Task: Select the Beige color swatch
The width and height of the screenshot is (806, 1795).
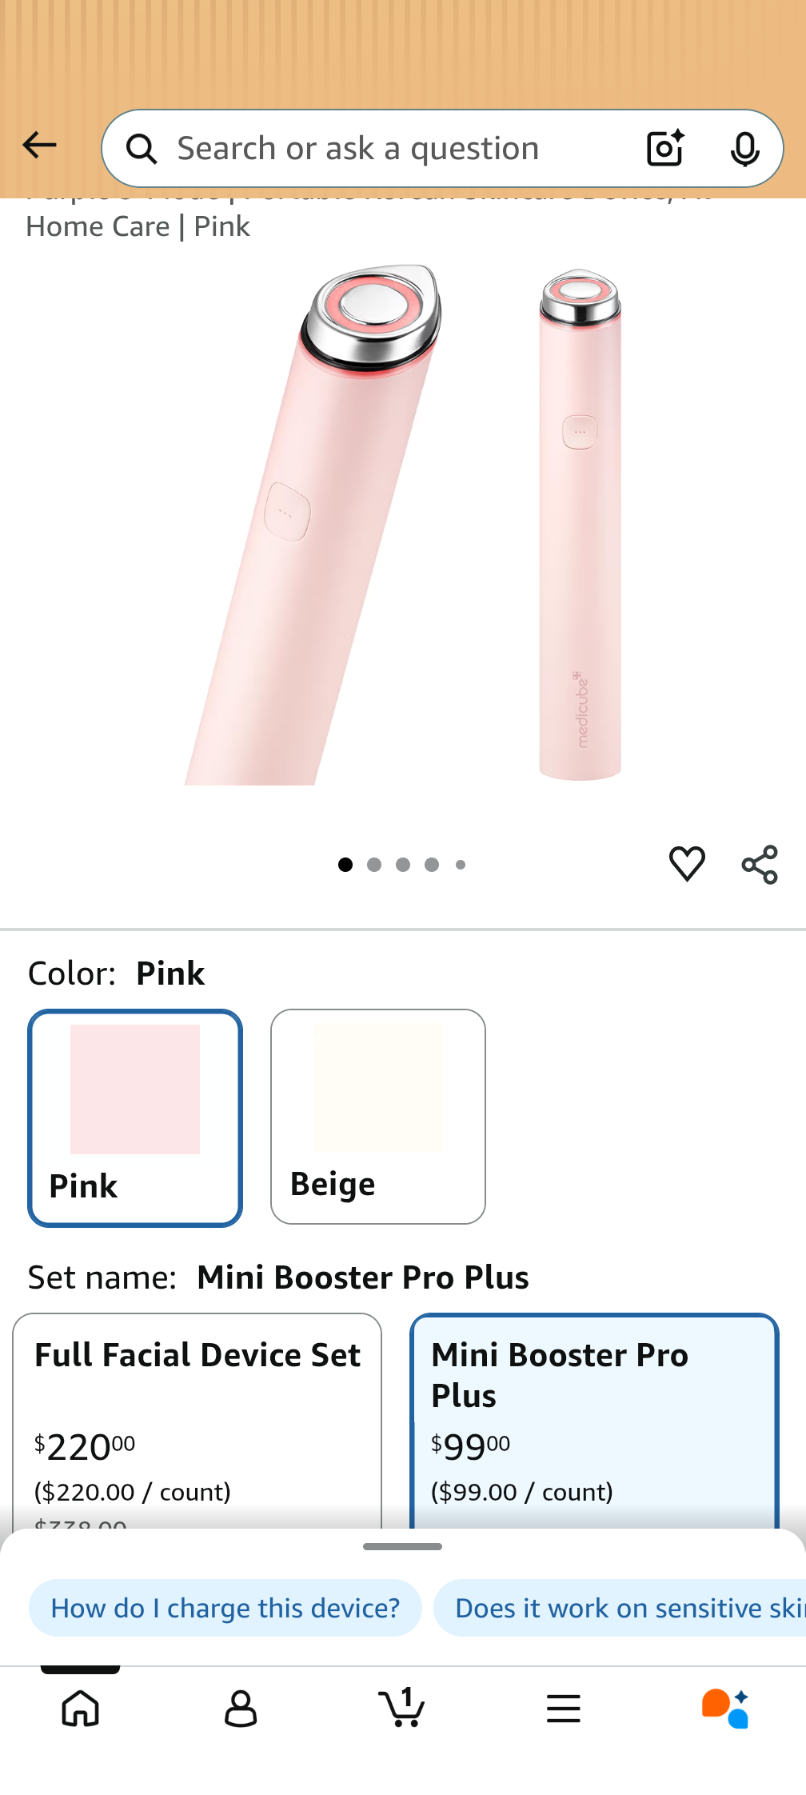Action: tap(378, 1116)
